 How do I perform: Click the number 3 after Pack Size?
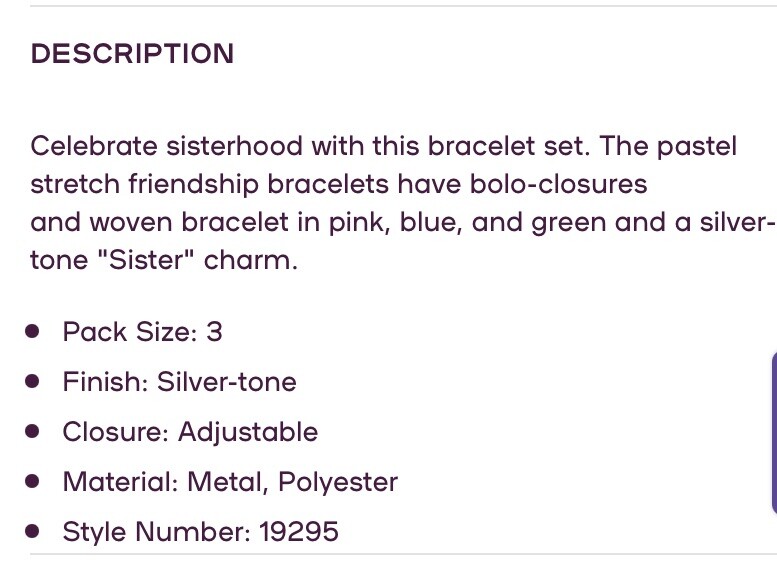click(x=214, y=331)
